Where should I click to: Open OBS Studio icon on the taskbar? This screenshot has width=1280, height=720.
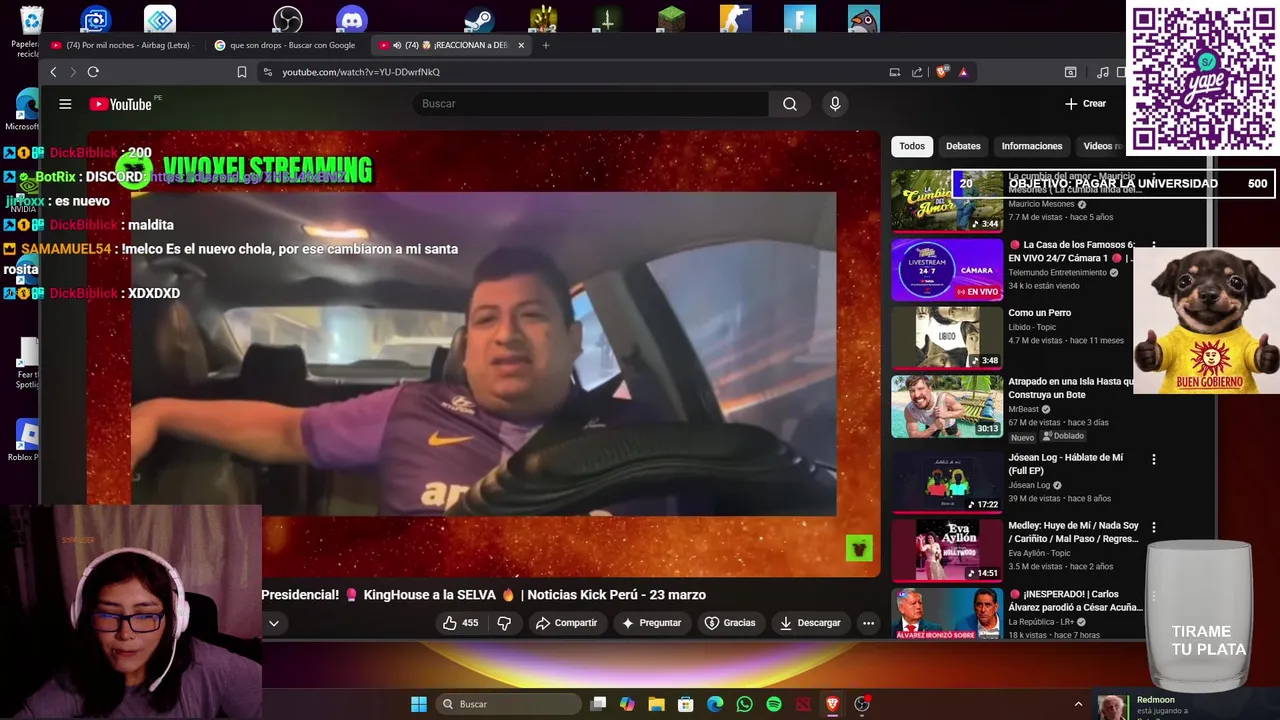(x=862, y=704)
